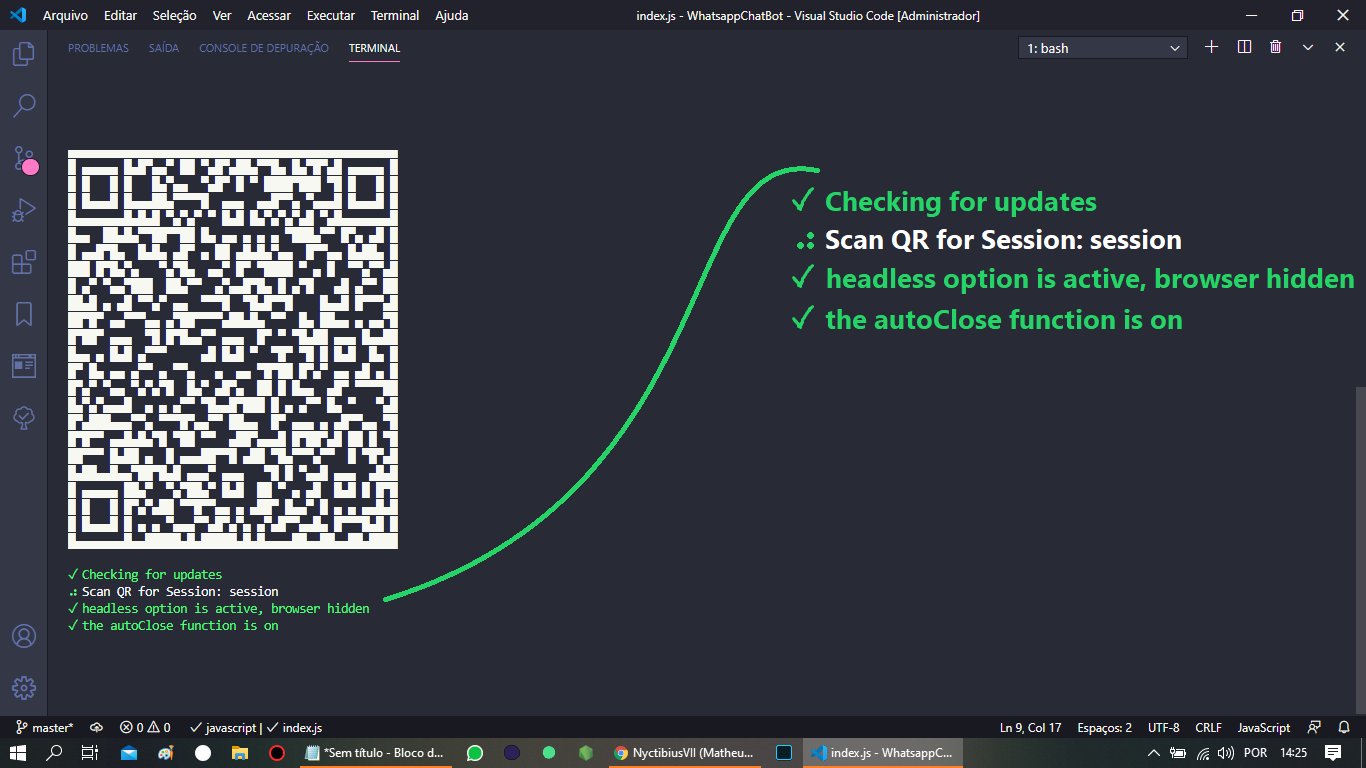Open the Bookmarks view in activity bar
The height and width of the screenshot is (768, 1366).
pos(24,314)
